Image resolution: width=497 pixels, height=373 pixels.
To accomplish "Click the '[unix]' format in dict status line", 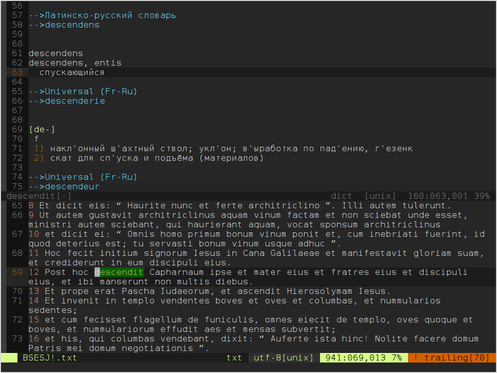I will tap(380, 196).
